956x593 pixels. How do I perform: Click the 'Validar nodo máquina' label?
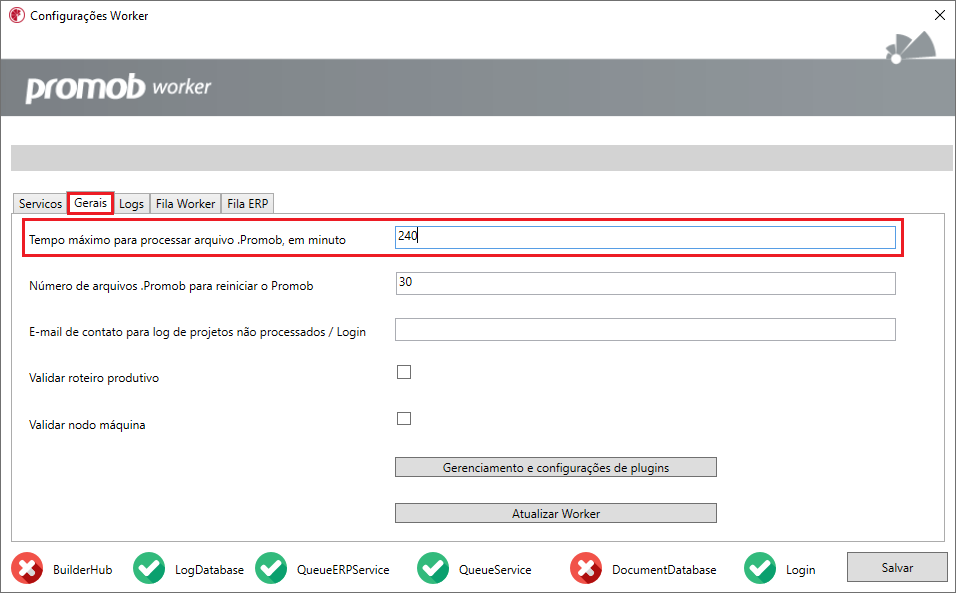pyautogui.click(x=87, y=425)
